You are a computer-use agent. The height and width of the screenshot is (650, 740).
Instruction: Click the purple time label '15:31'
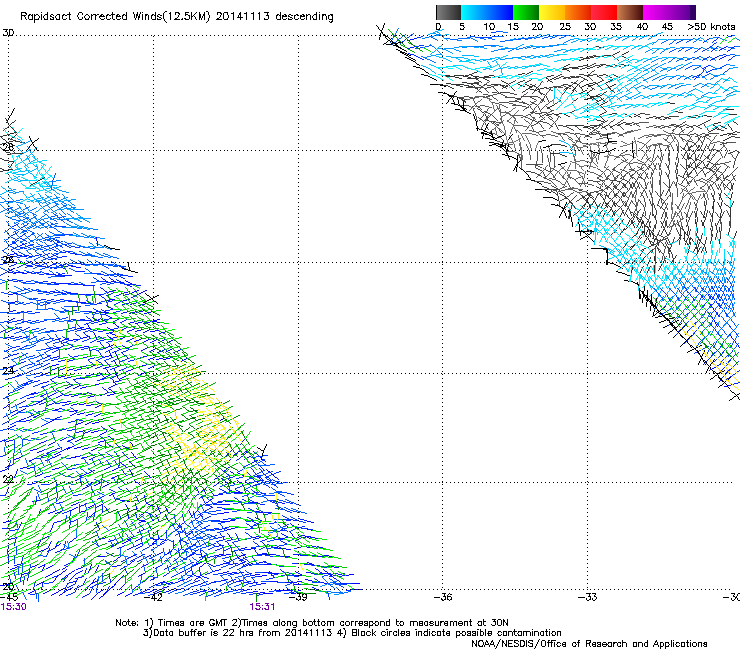pos(262,607)
